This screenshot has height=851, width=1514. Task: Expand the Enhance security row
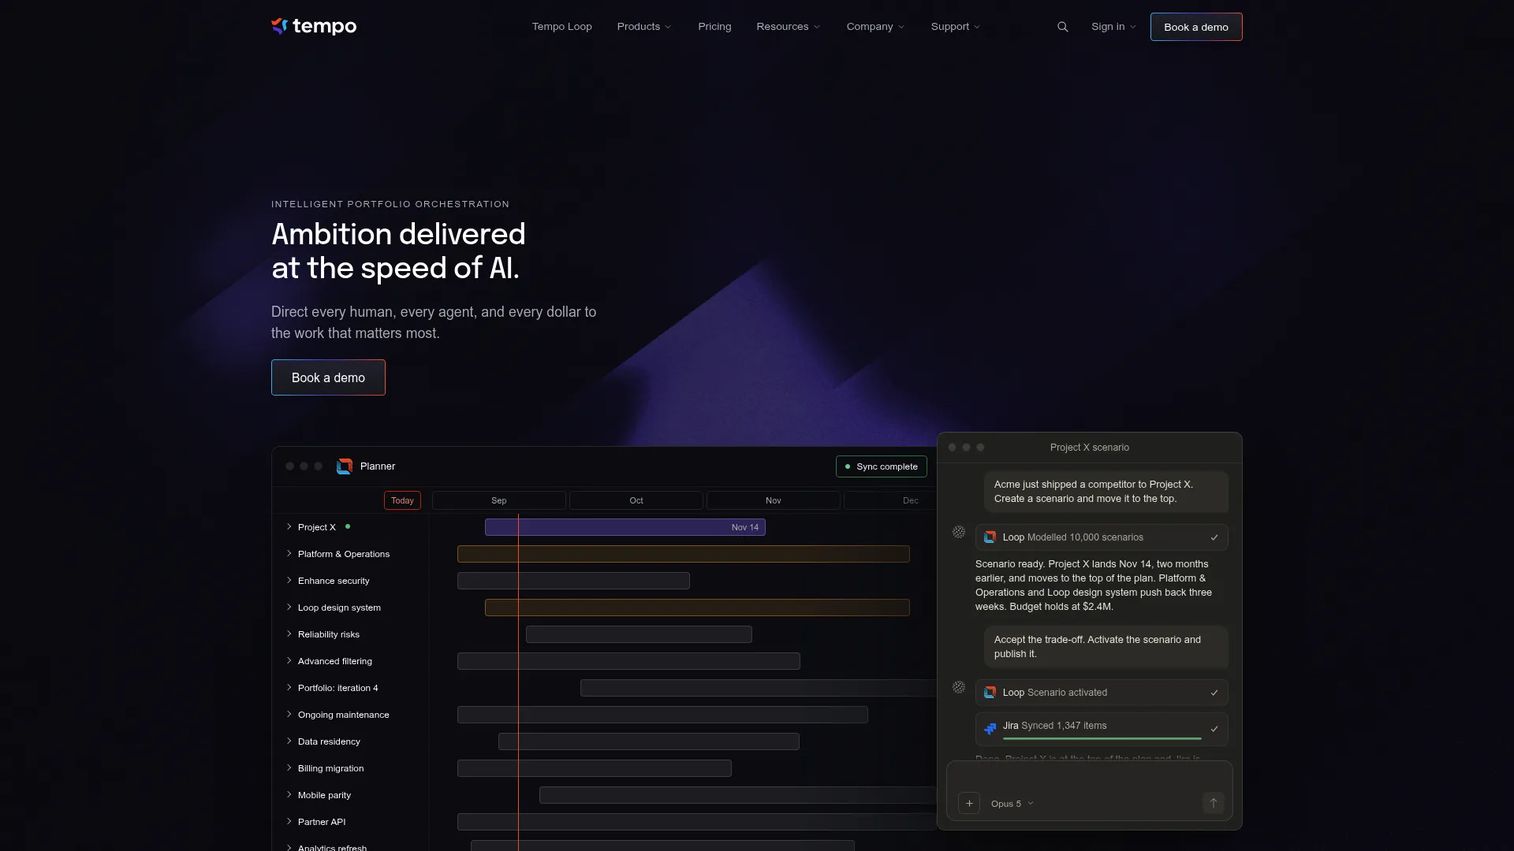click(289, 580)
